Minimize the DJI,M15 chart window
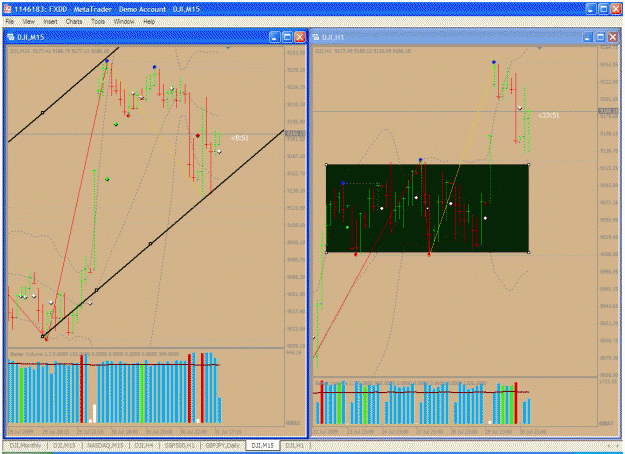 point(275,37)
